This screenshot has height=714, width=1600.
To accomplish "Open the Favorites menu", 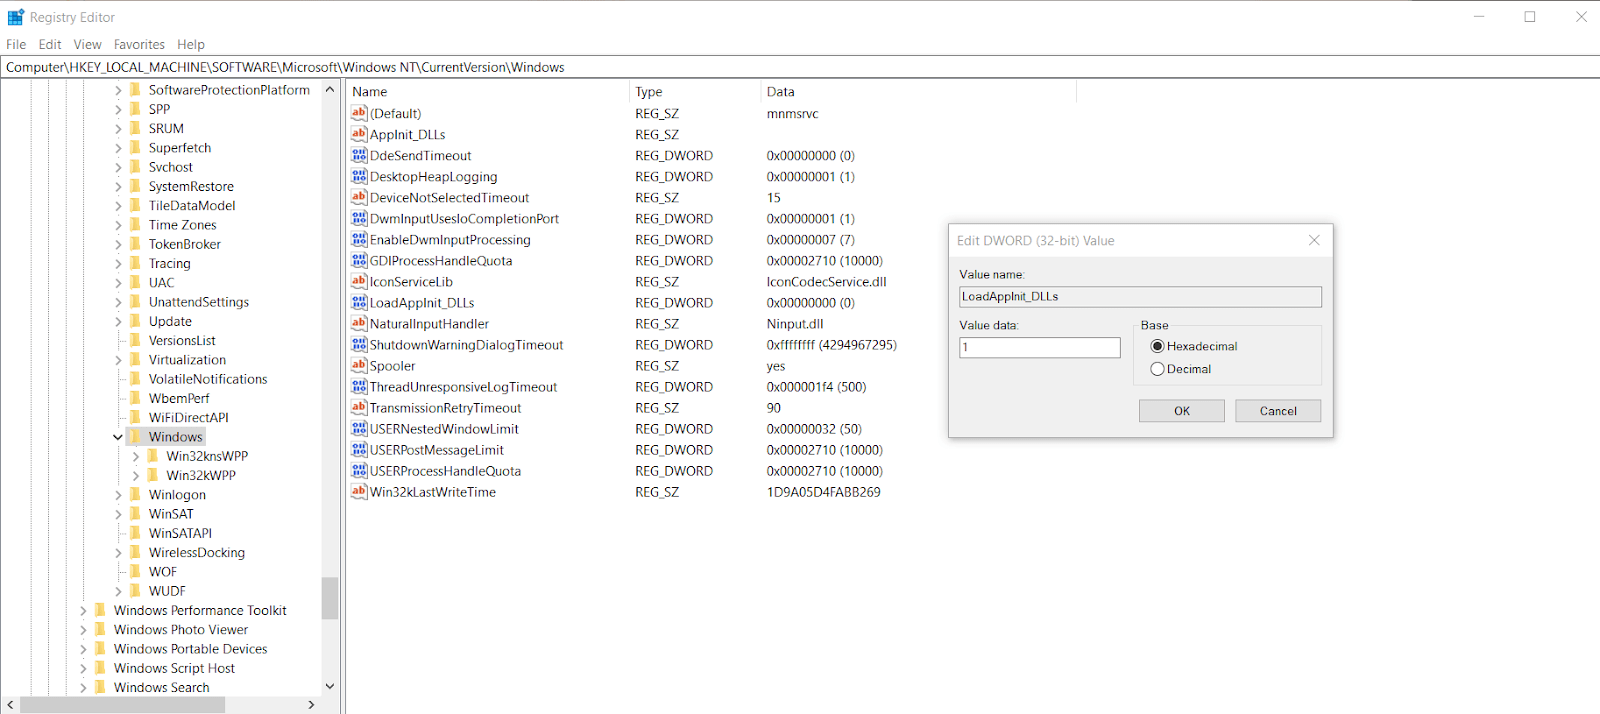I will 139,44.
